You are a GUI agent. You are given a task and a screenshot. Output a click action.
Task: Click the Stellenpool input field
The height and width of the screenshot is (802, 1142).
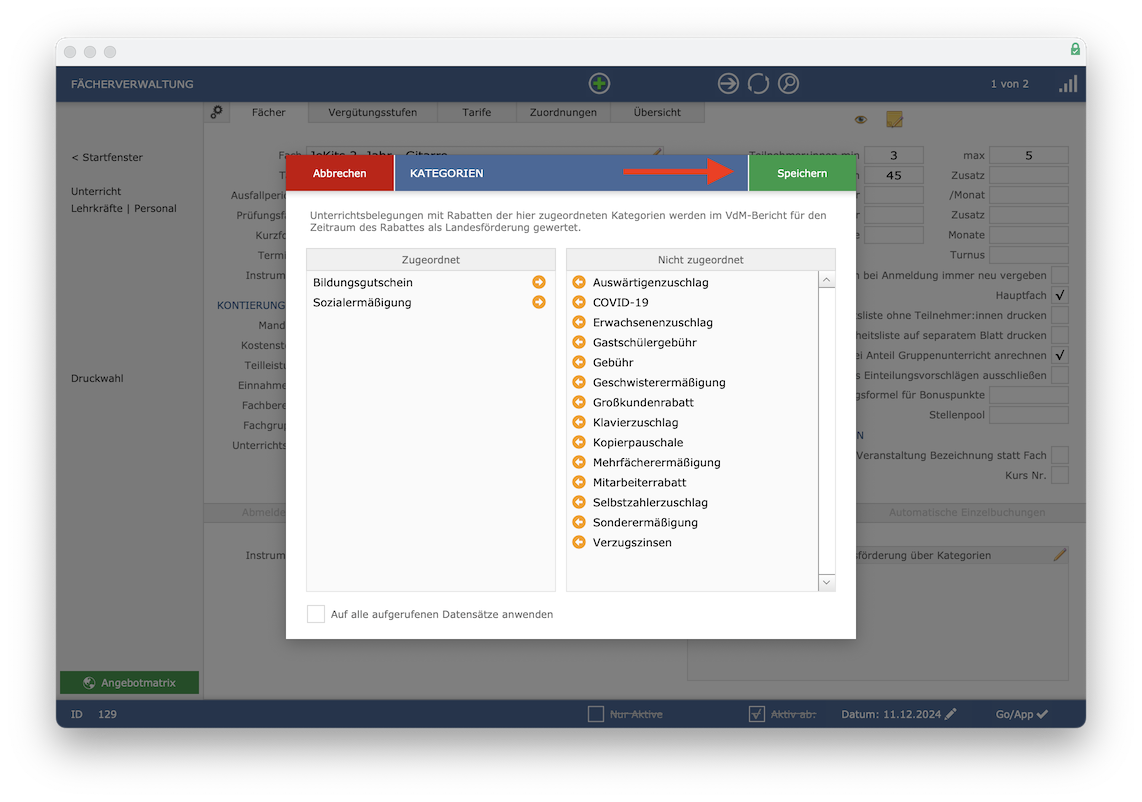1028,415
